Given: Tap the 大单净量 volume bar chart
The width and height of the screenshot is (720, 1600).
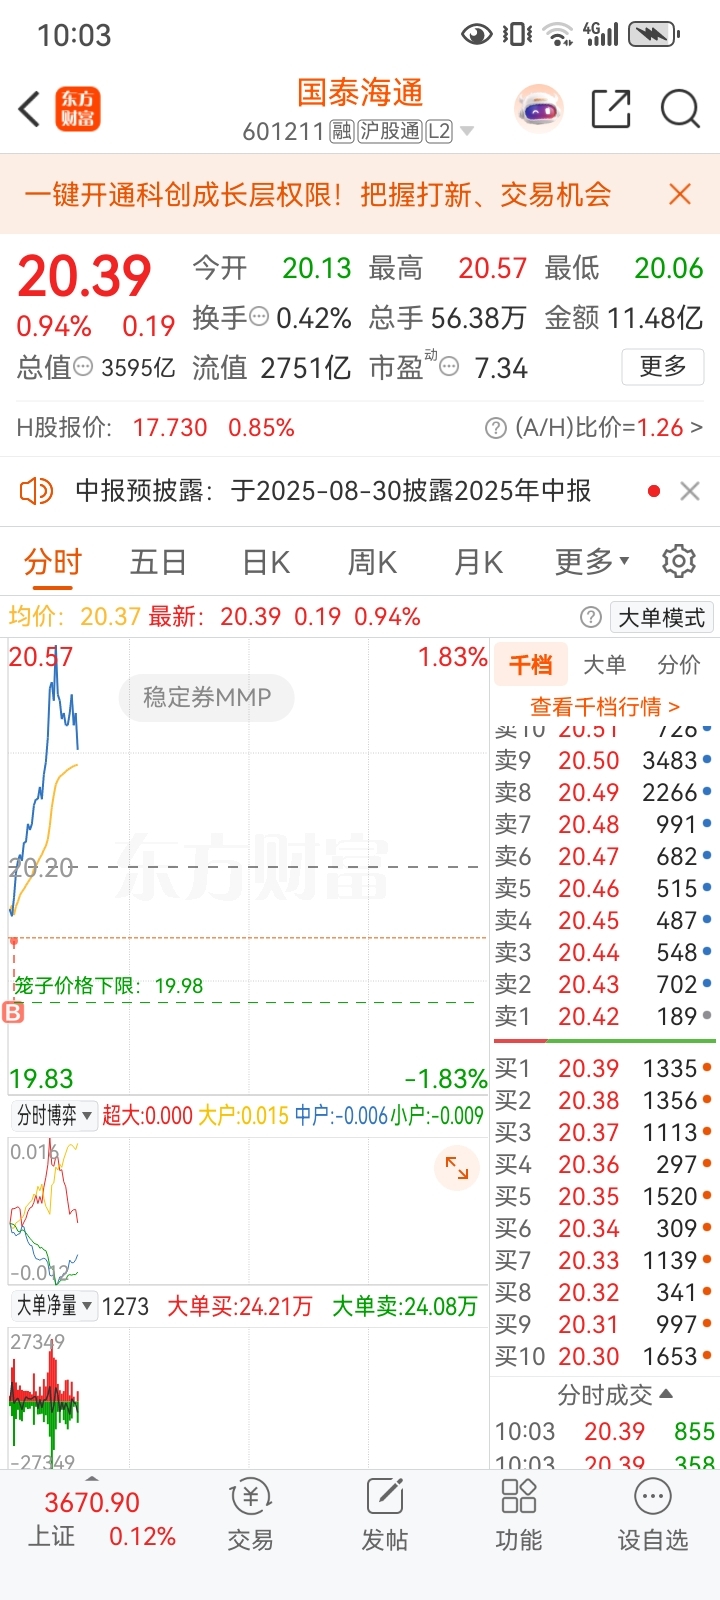Looking at the screenshot, I should (x=248, y=1397).
